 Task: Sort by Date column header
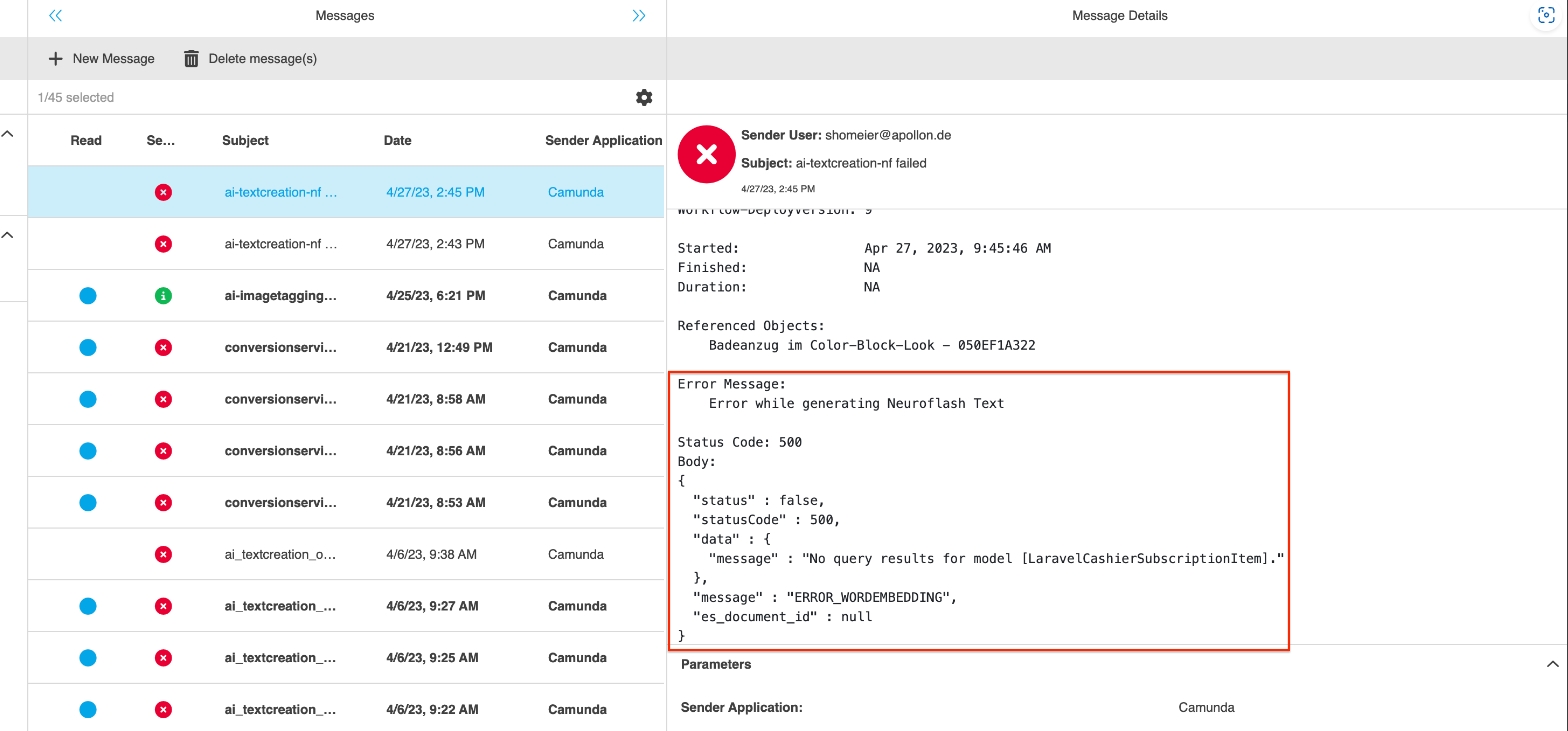click(x=397, y=140)
